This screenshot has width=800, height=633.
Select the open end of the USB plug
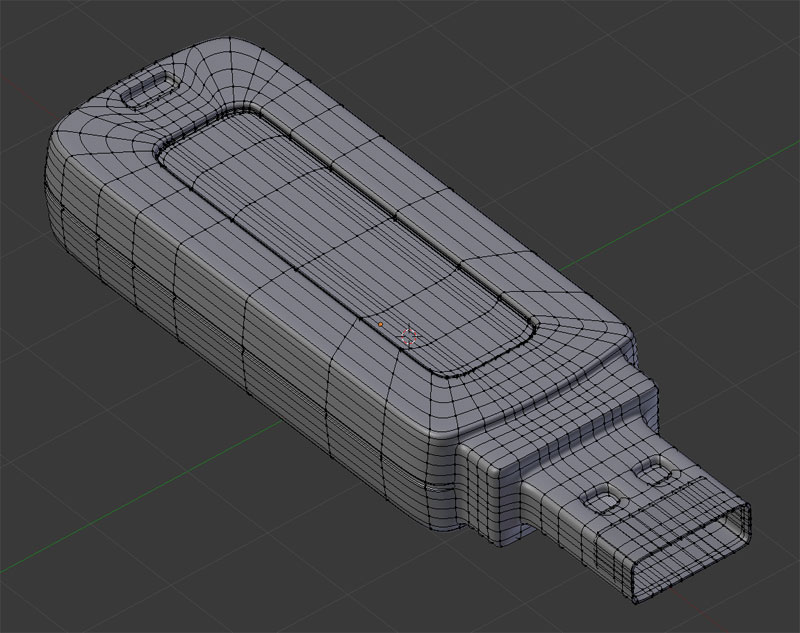tap(689, 552)
